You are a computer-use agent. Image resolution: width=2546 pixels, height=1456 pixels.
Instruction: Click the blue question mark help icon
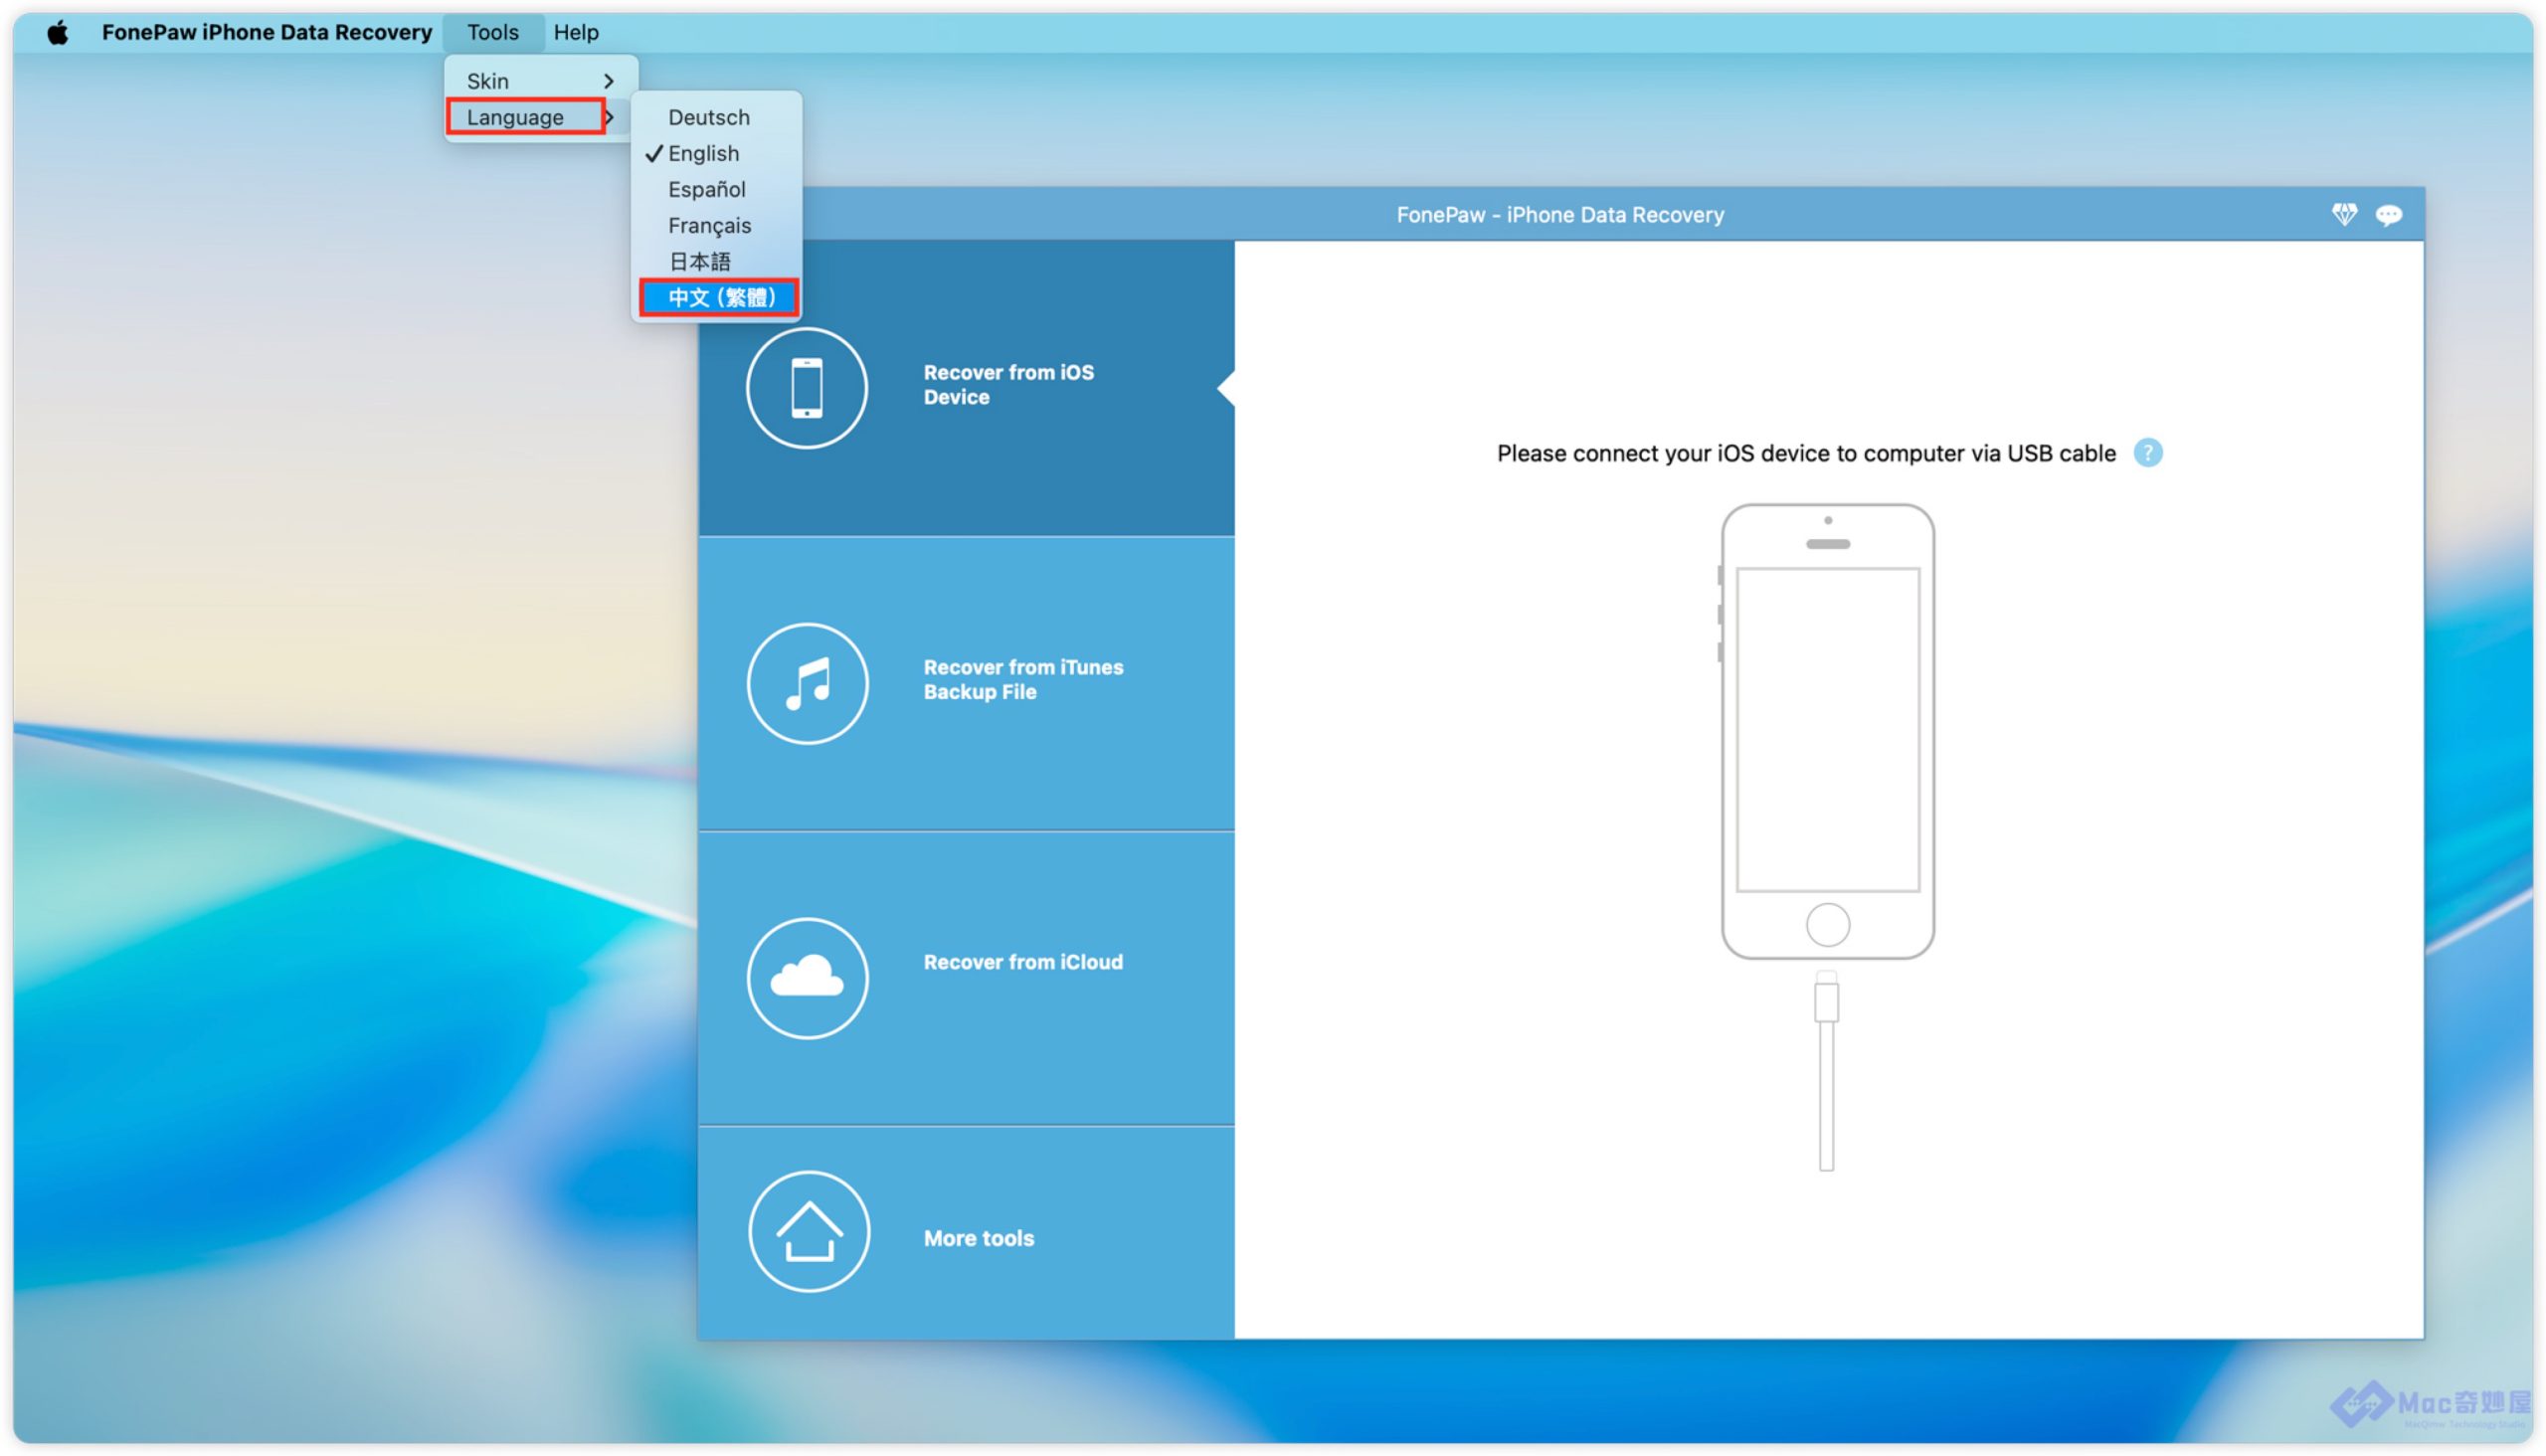(2146, 453)
